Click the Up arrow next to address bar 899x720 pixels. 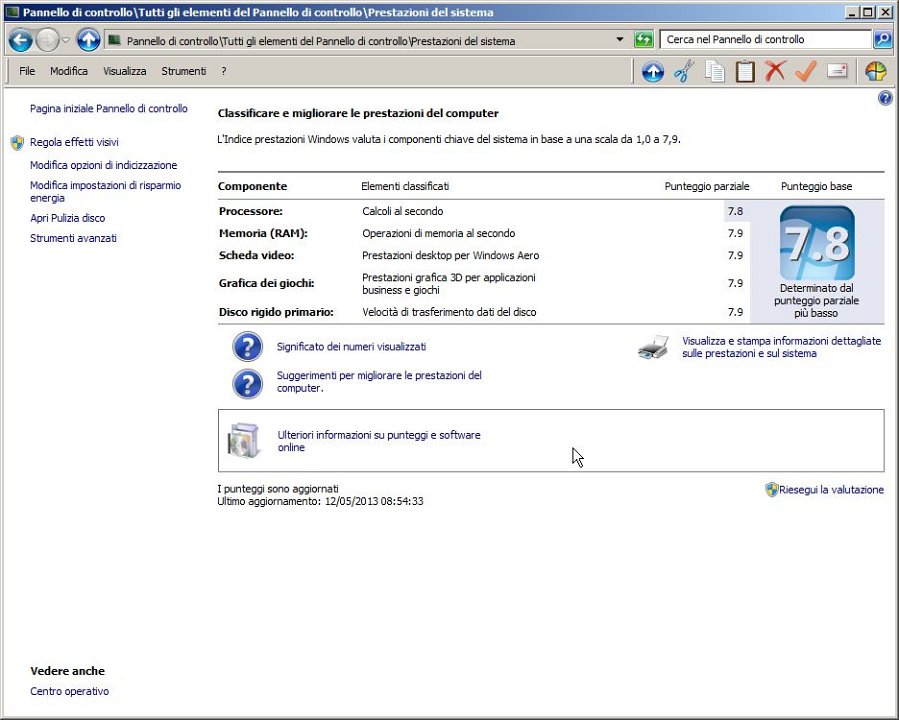point(88,40)
